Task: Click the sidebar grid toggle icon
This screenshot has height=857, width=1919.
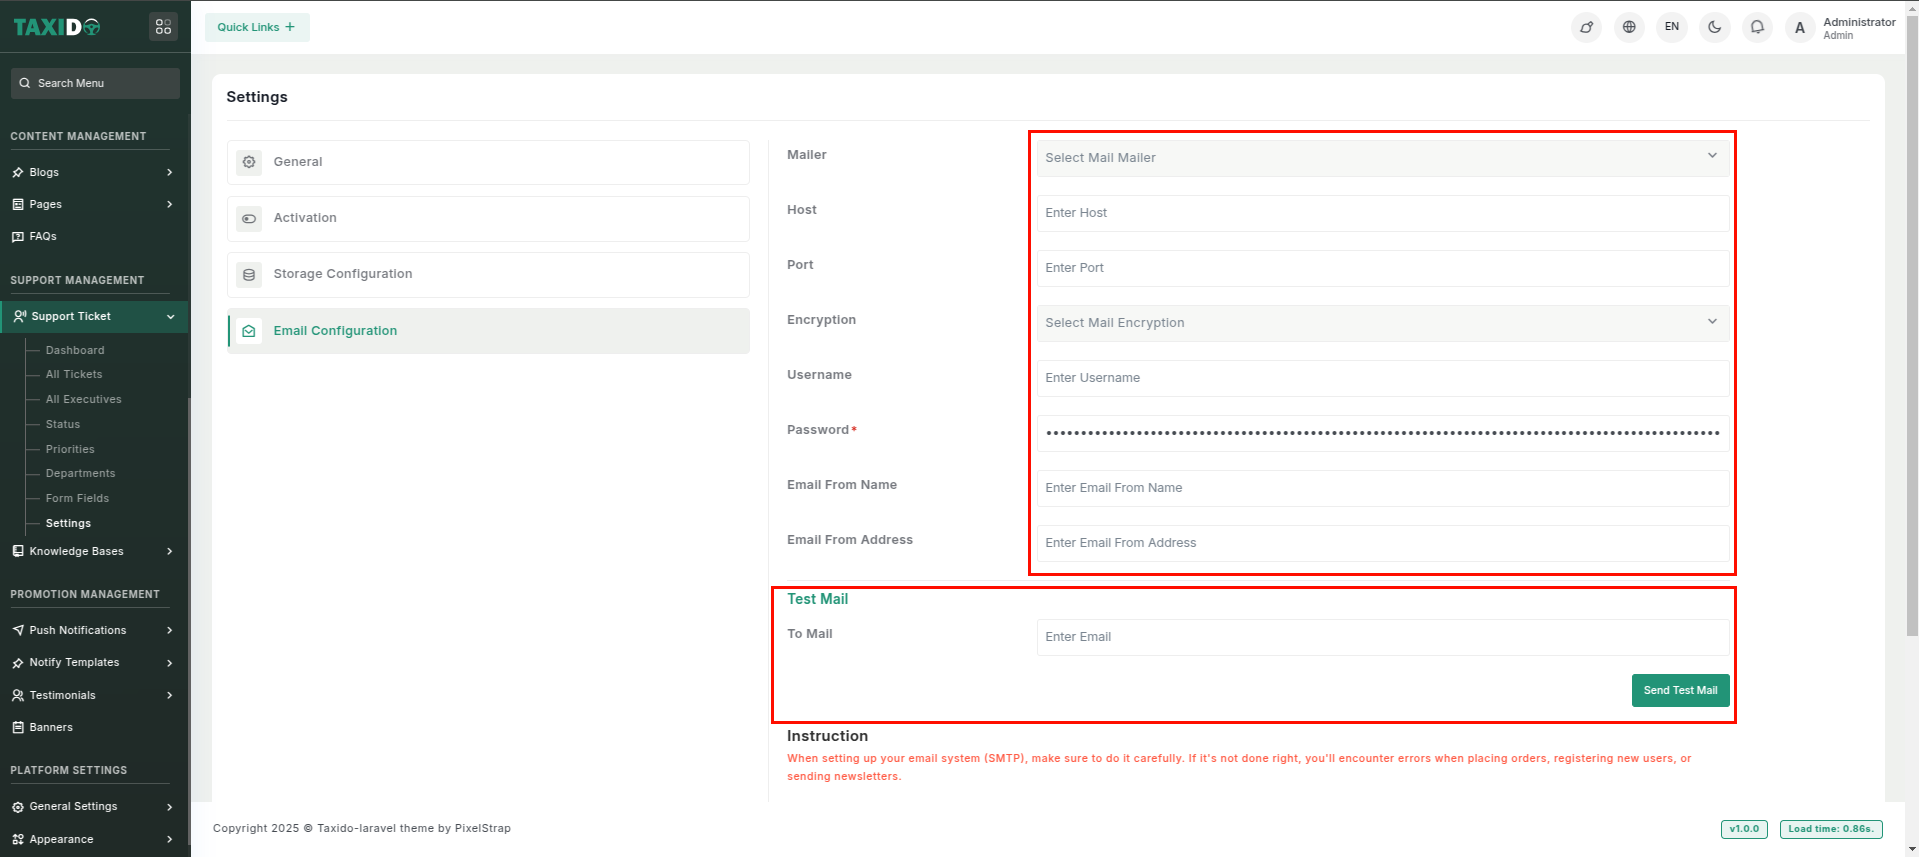Action: (x=163, y=27)
